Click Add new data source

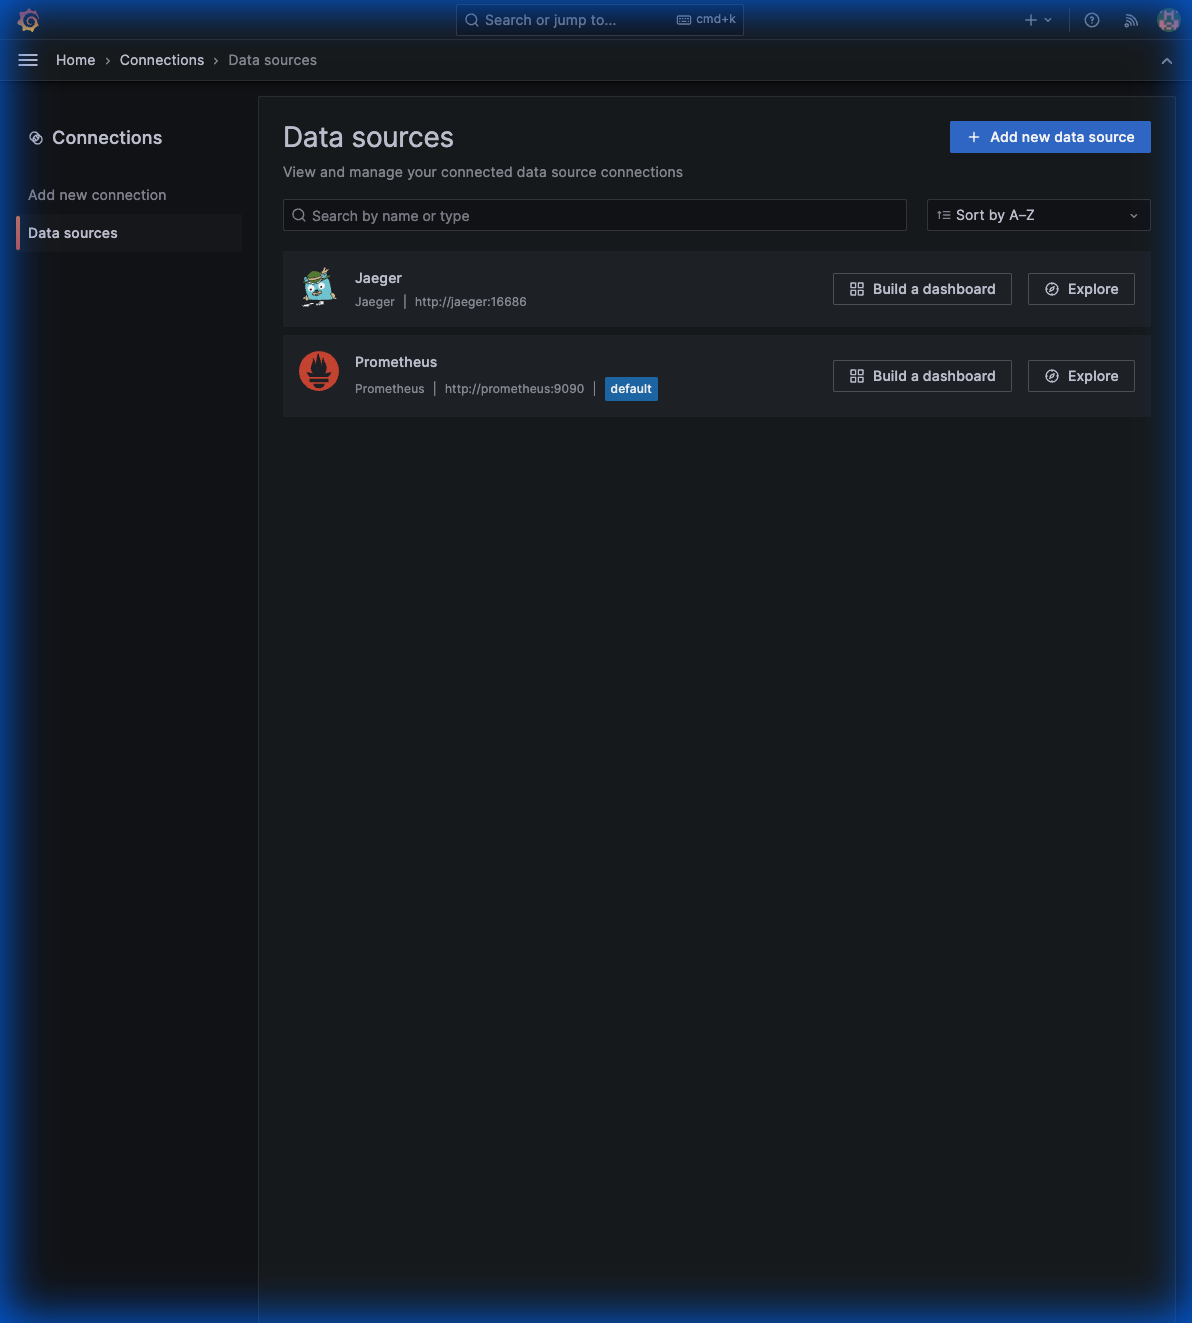[1049, 137]
